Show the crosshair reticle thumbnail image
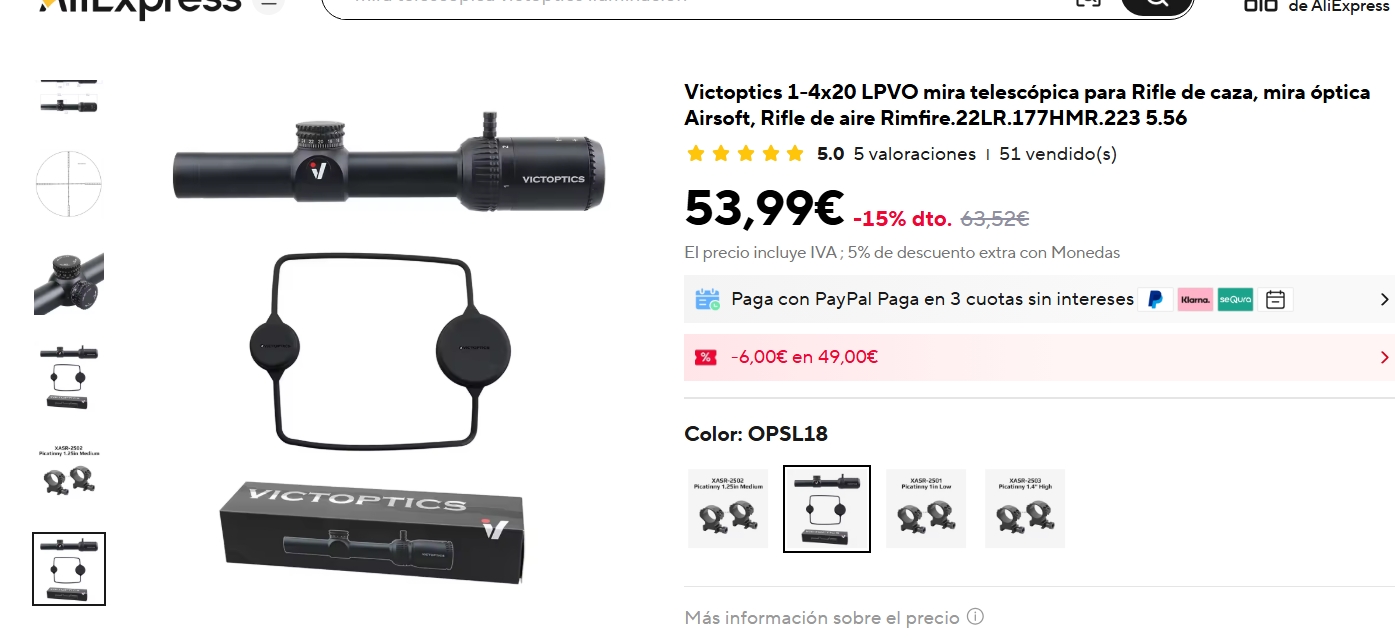This screenshot has width=1395, height=641. [x=69, y=184]
